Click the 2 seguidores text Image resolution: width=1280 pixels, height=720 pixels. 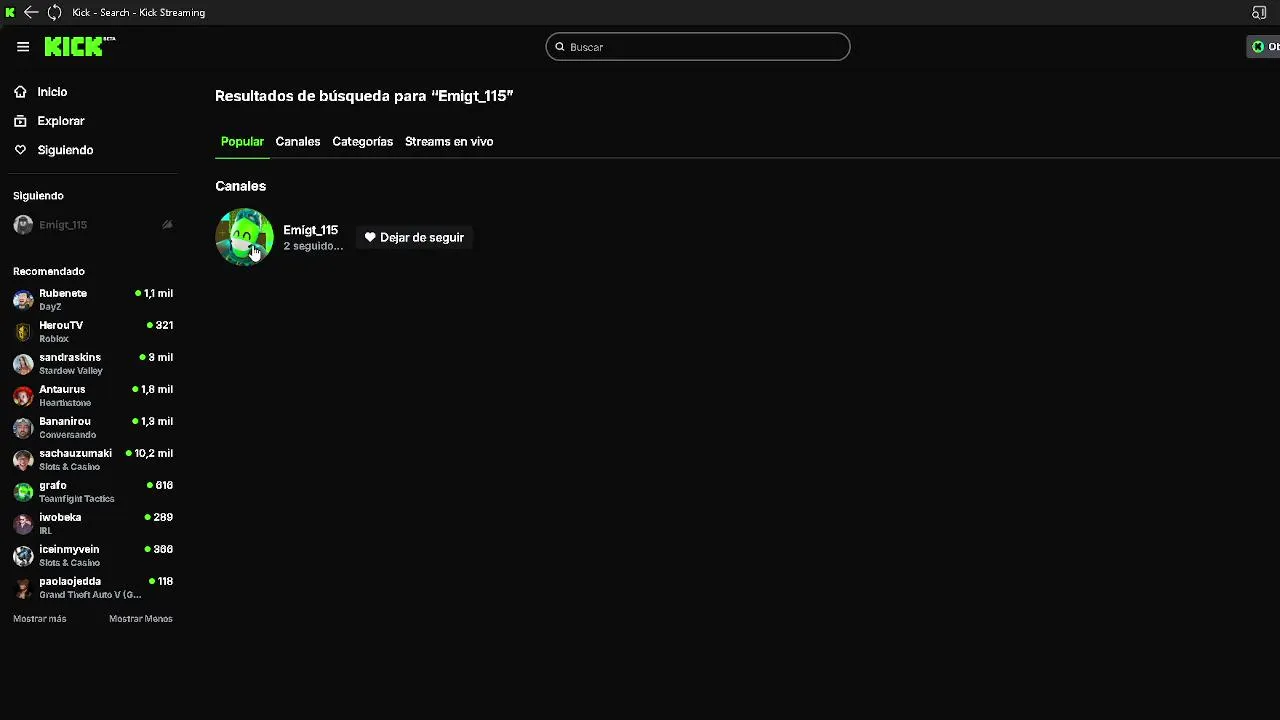pyautogui.click(x=313, y=246)
